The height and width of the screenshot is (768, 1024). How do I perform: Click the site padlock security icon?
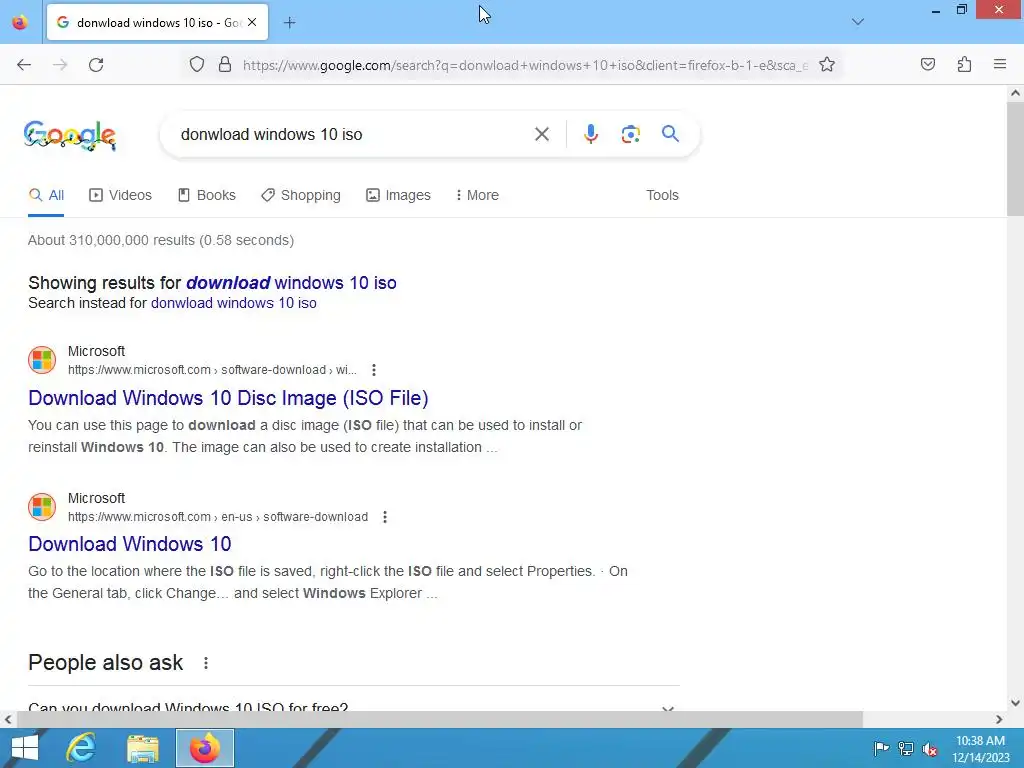point(225,65)
